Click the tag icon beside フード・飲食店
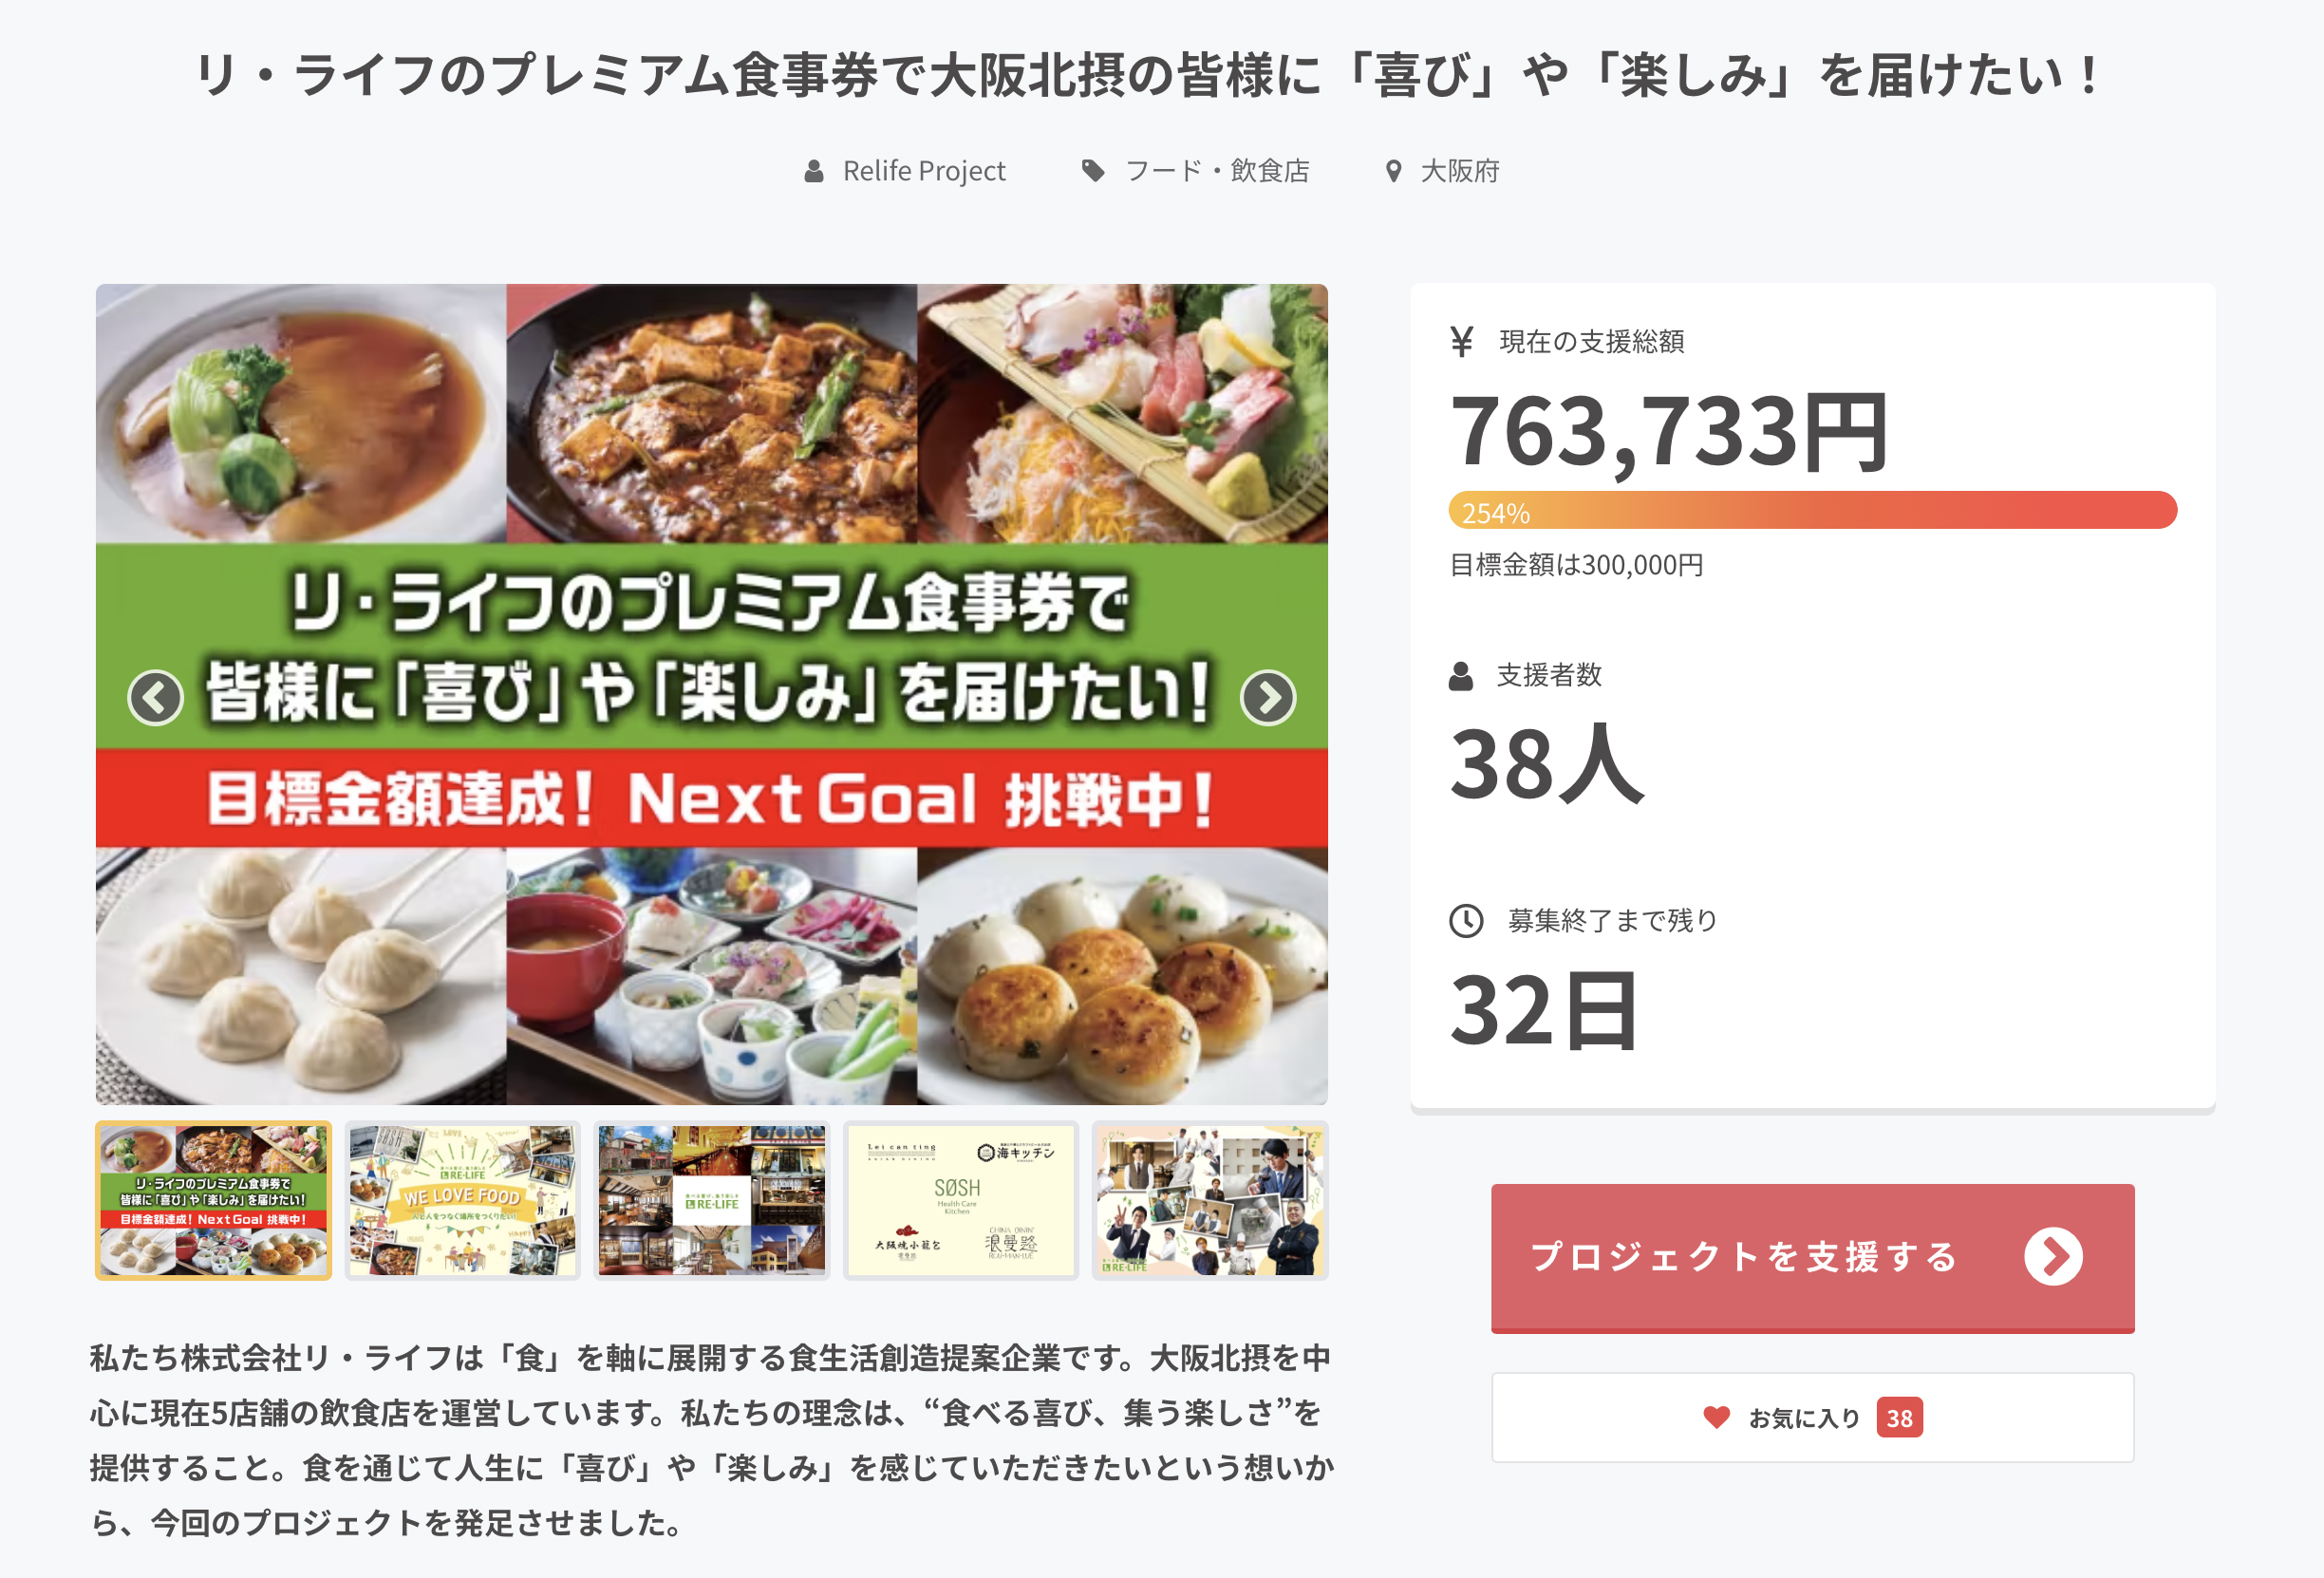This screenshot has width=2324, height=1578. [1093, 171]
